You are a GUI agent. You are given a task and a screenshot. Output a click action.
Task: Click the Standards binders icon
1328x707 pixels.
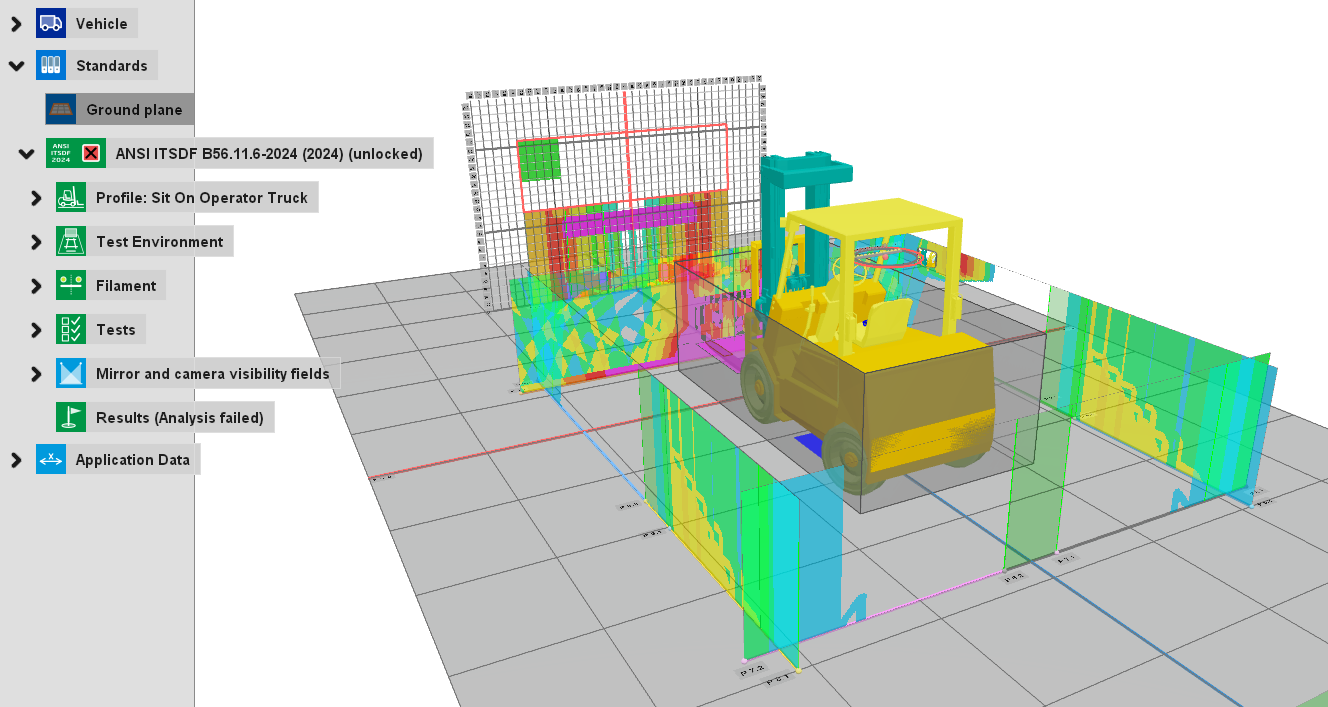(x=51, y=65)
